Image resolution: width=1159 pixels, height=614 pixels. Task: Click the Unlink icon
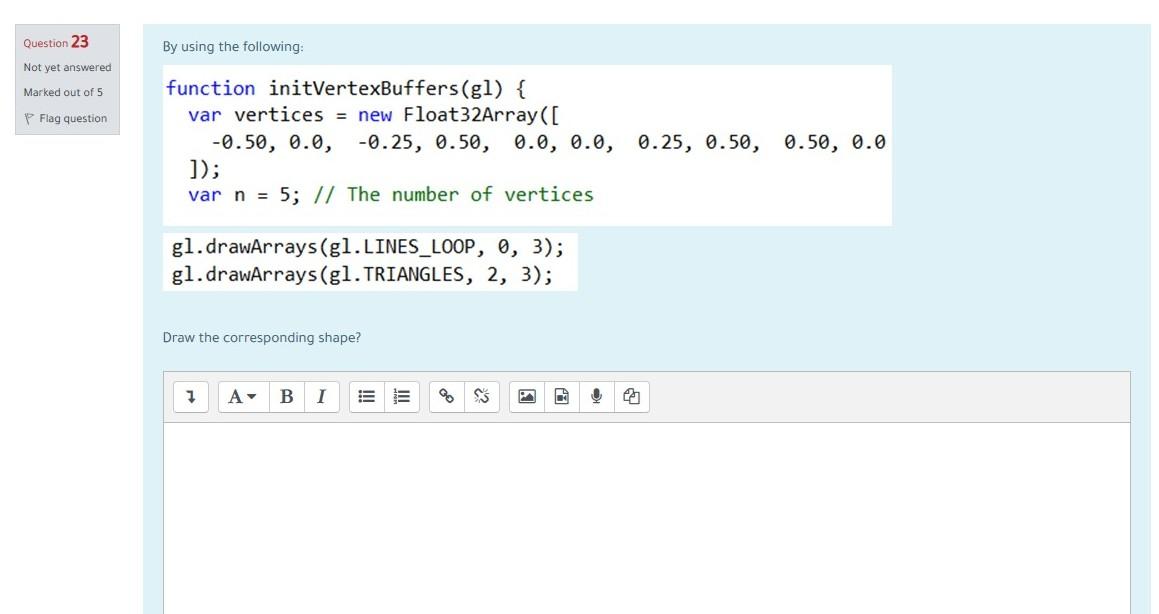click(x=481, y=396)
